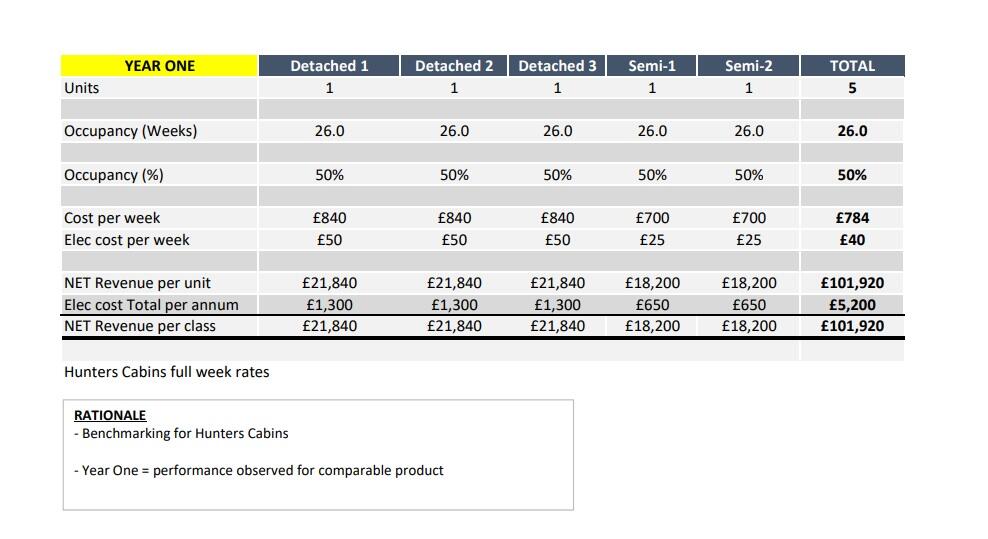Click the £5,200 total elec cost cell
The image size is (988, 539).
tap(852, 305)
